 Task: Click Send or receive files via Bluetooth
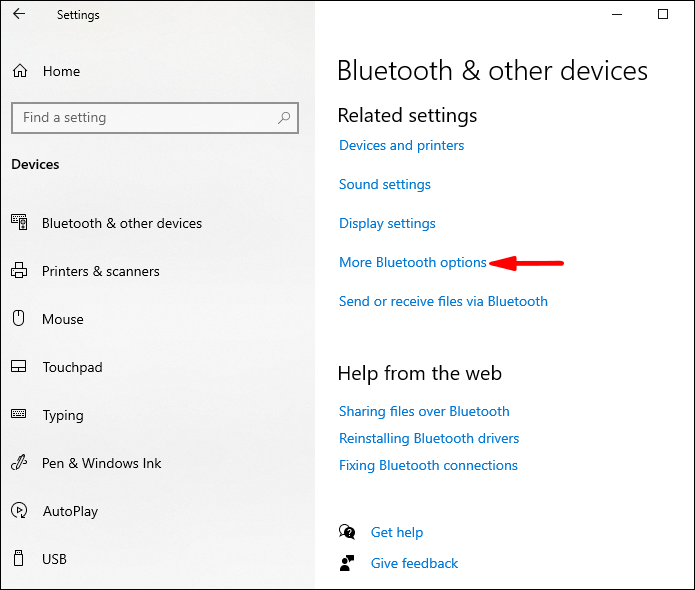pos(443,302)
